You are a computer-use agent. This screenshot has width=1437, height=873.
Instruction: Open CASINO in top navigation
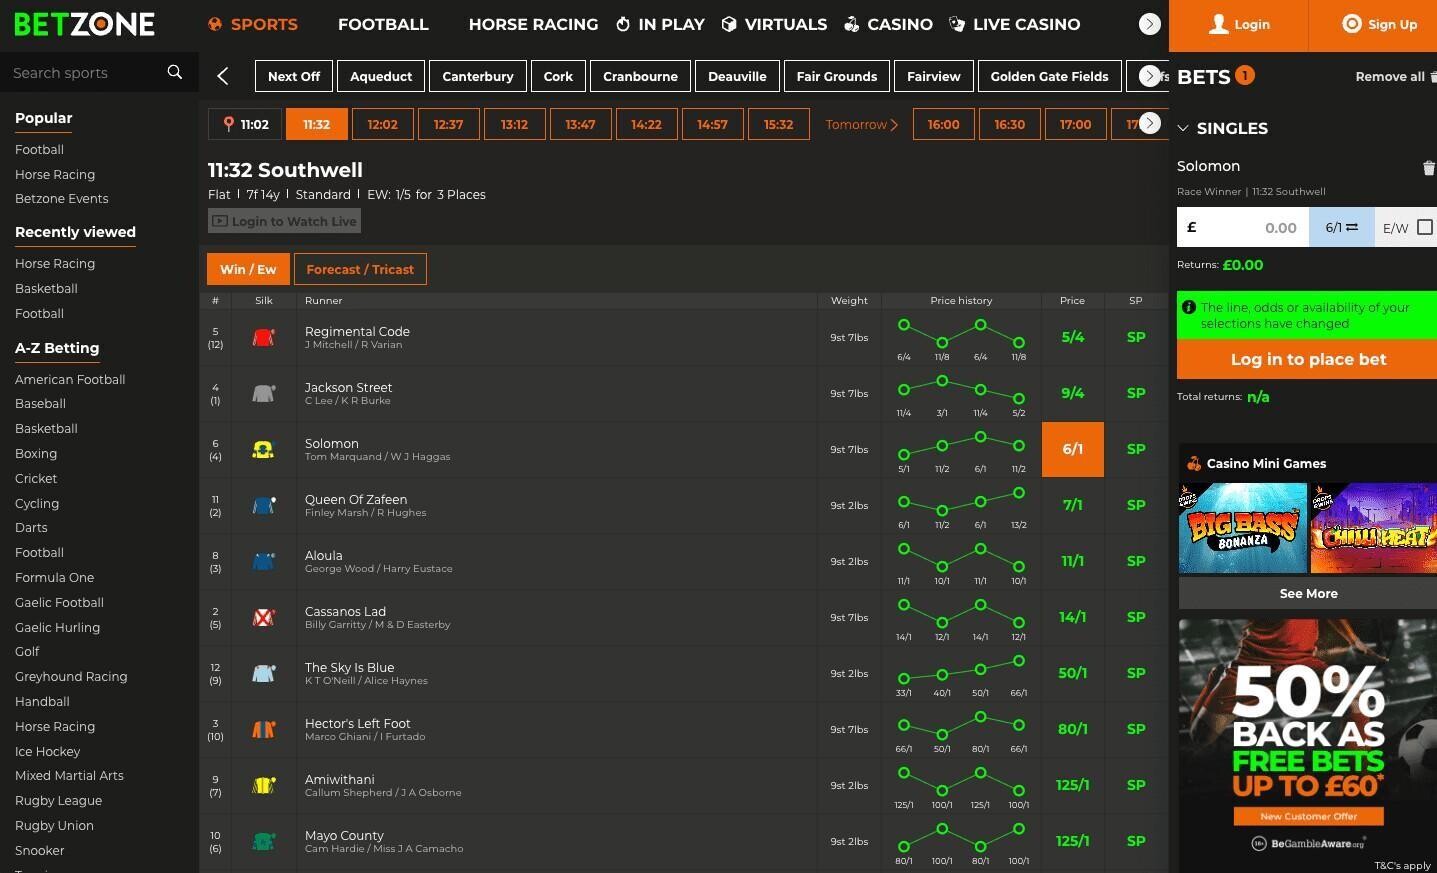[889, 24]
